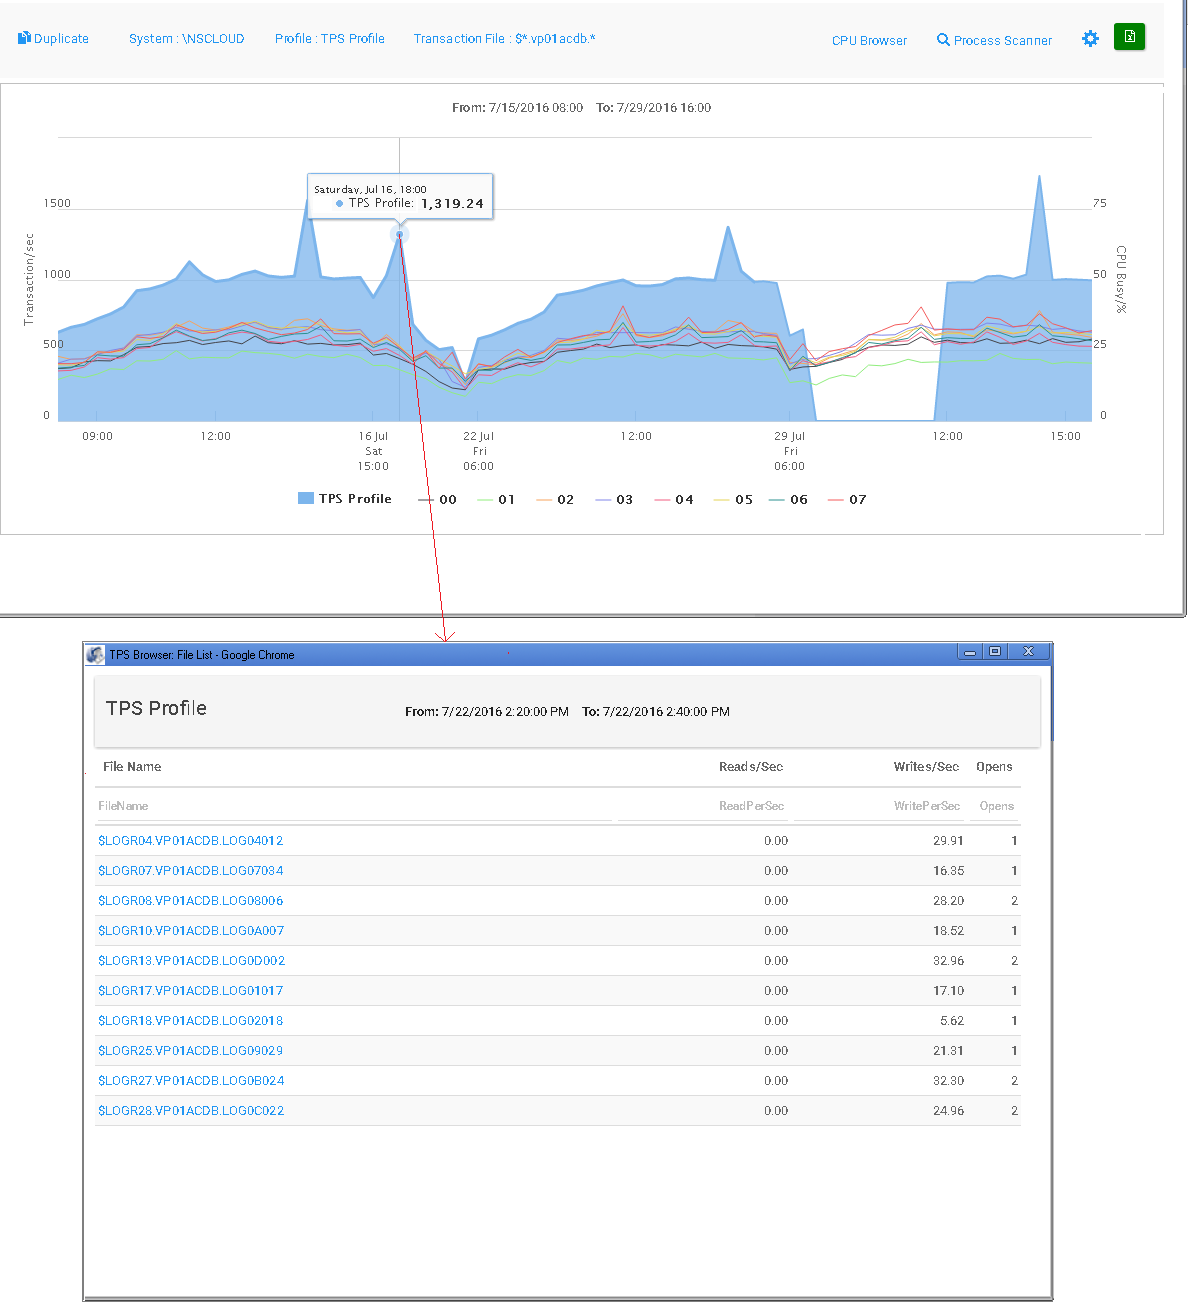Open file $LOGR04.VP01ACDB.LOG04012

(x=190, y=841)
